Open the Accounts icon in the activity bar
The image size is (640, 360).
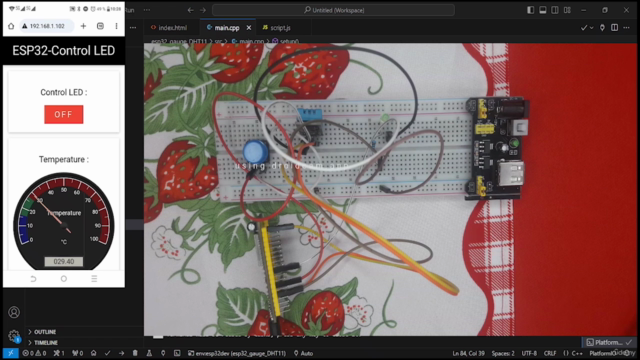pyautogui.click(x=14, y=312)
